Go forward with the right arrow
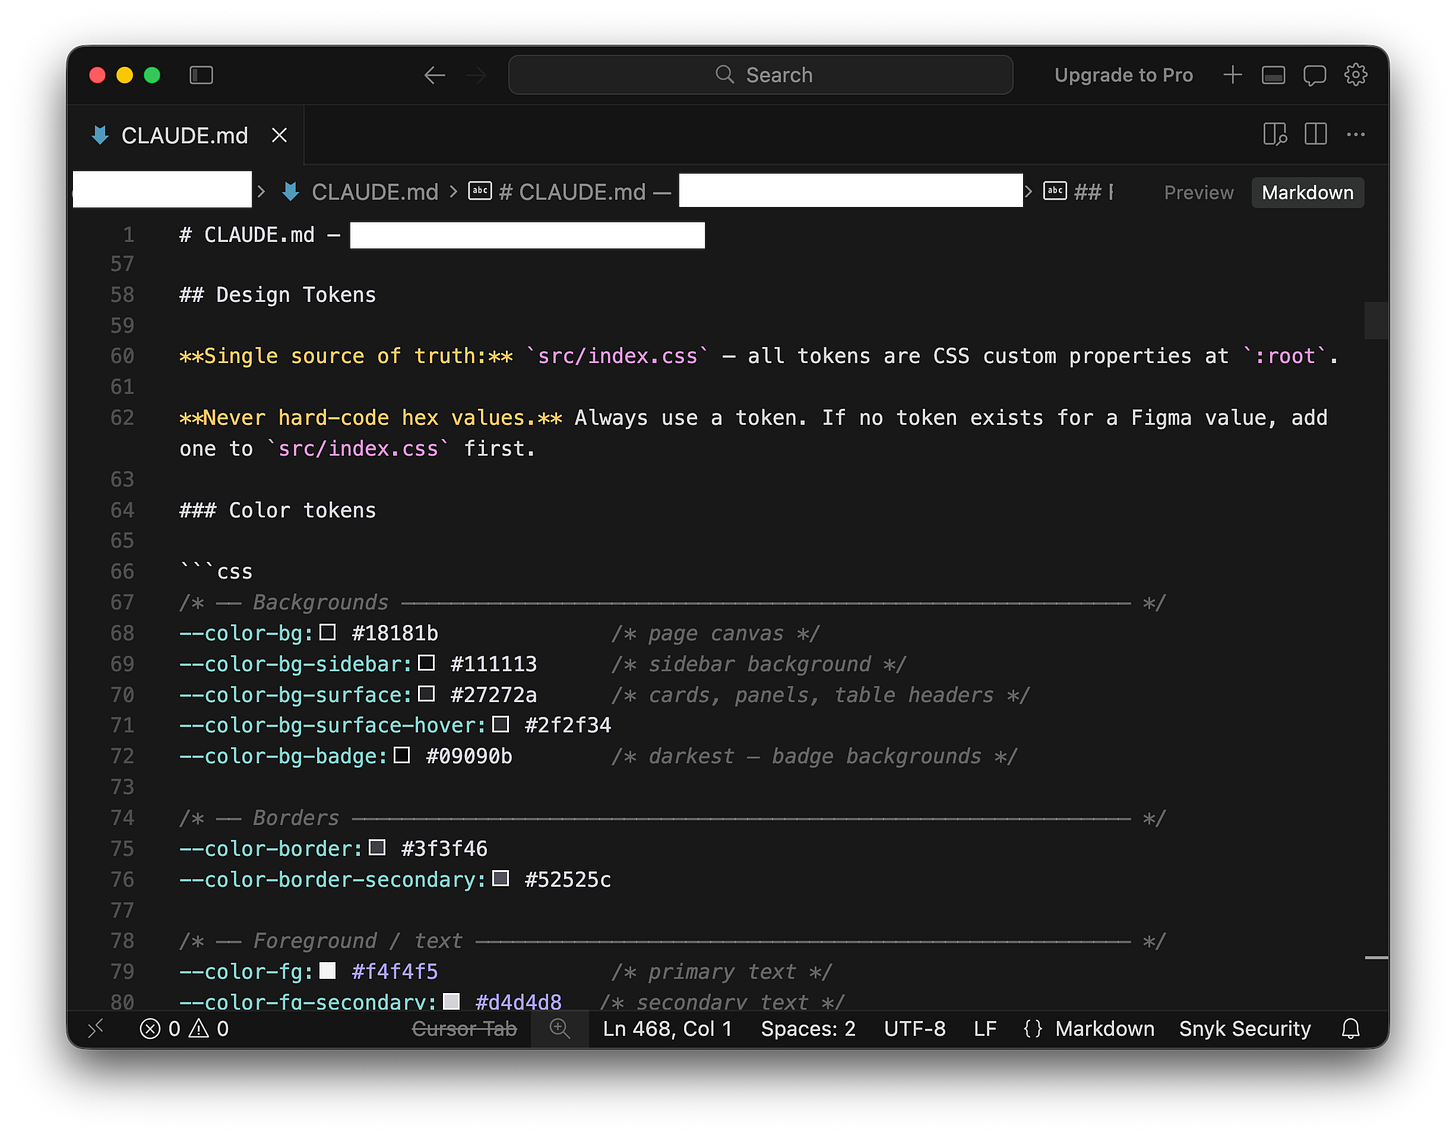 tap(477, 75)
